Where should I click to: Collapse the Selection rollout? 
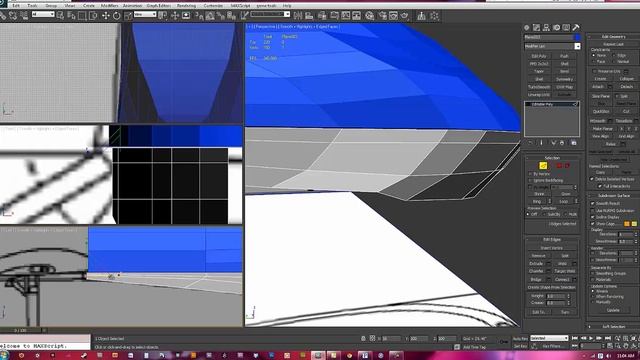click(x=552, y=158)
